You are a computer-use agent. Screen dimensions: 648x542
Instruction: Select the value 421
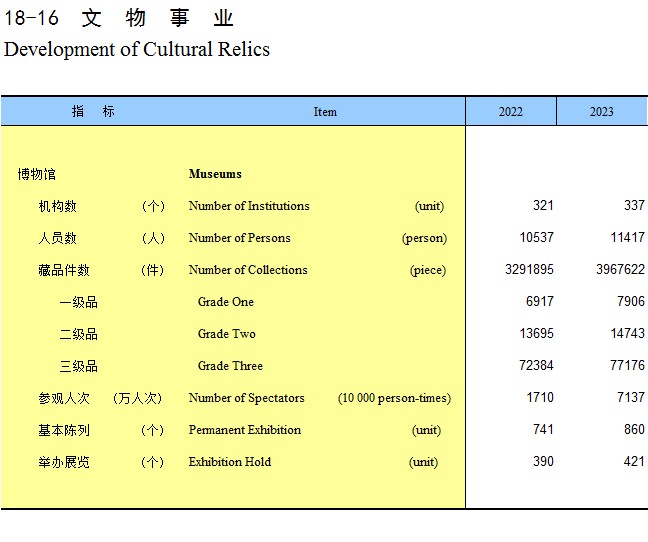tap(634, 461)
